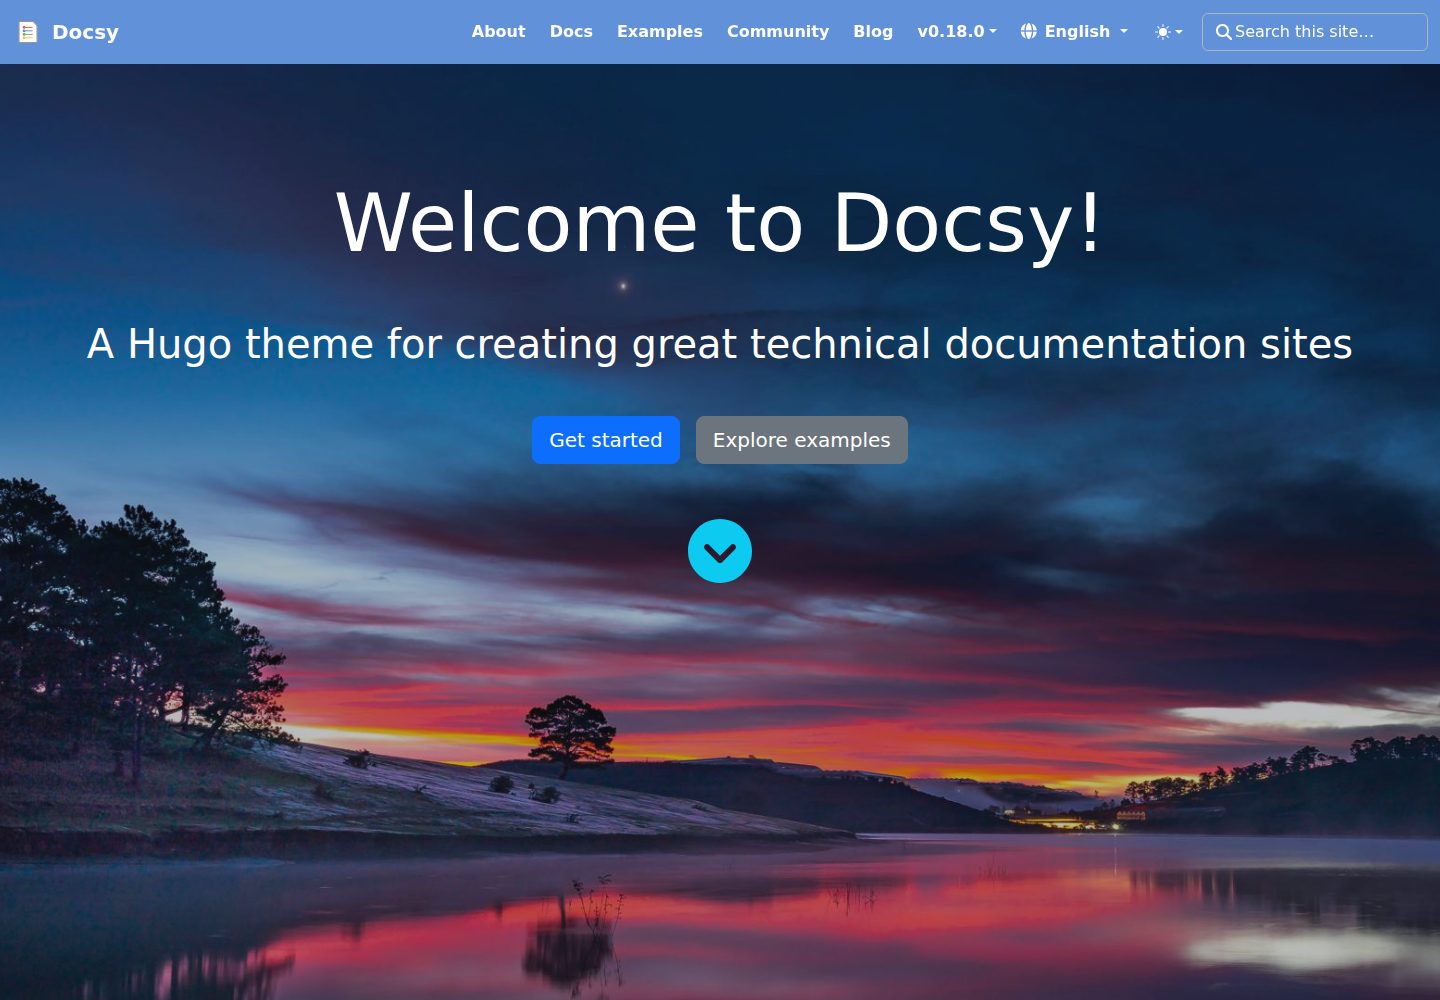Click the Hugo theme tagline text

[x=720, y=344]
